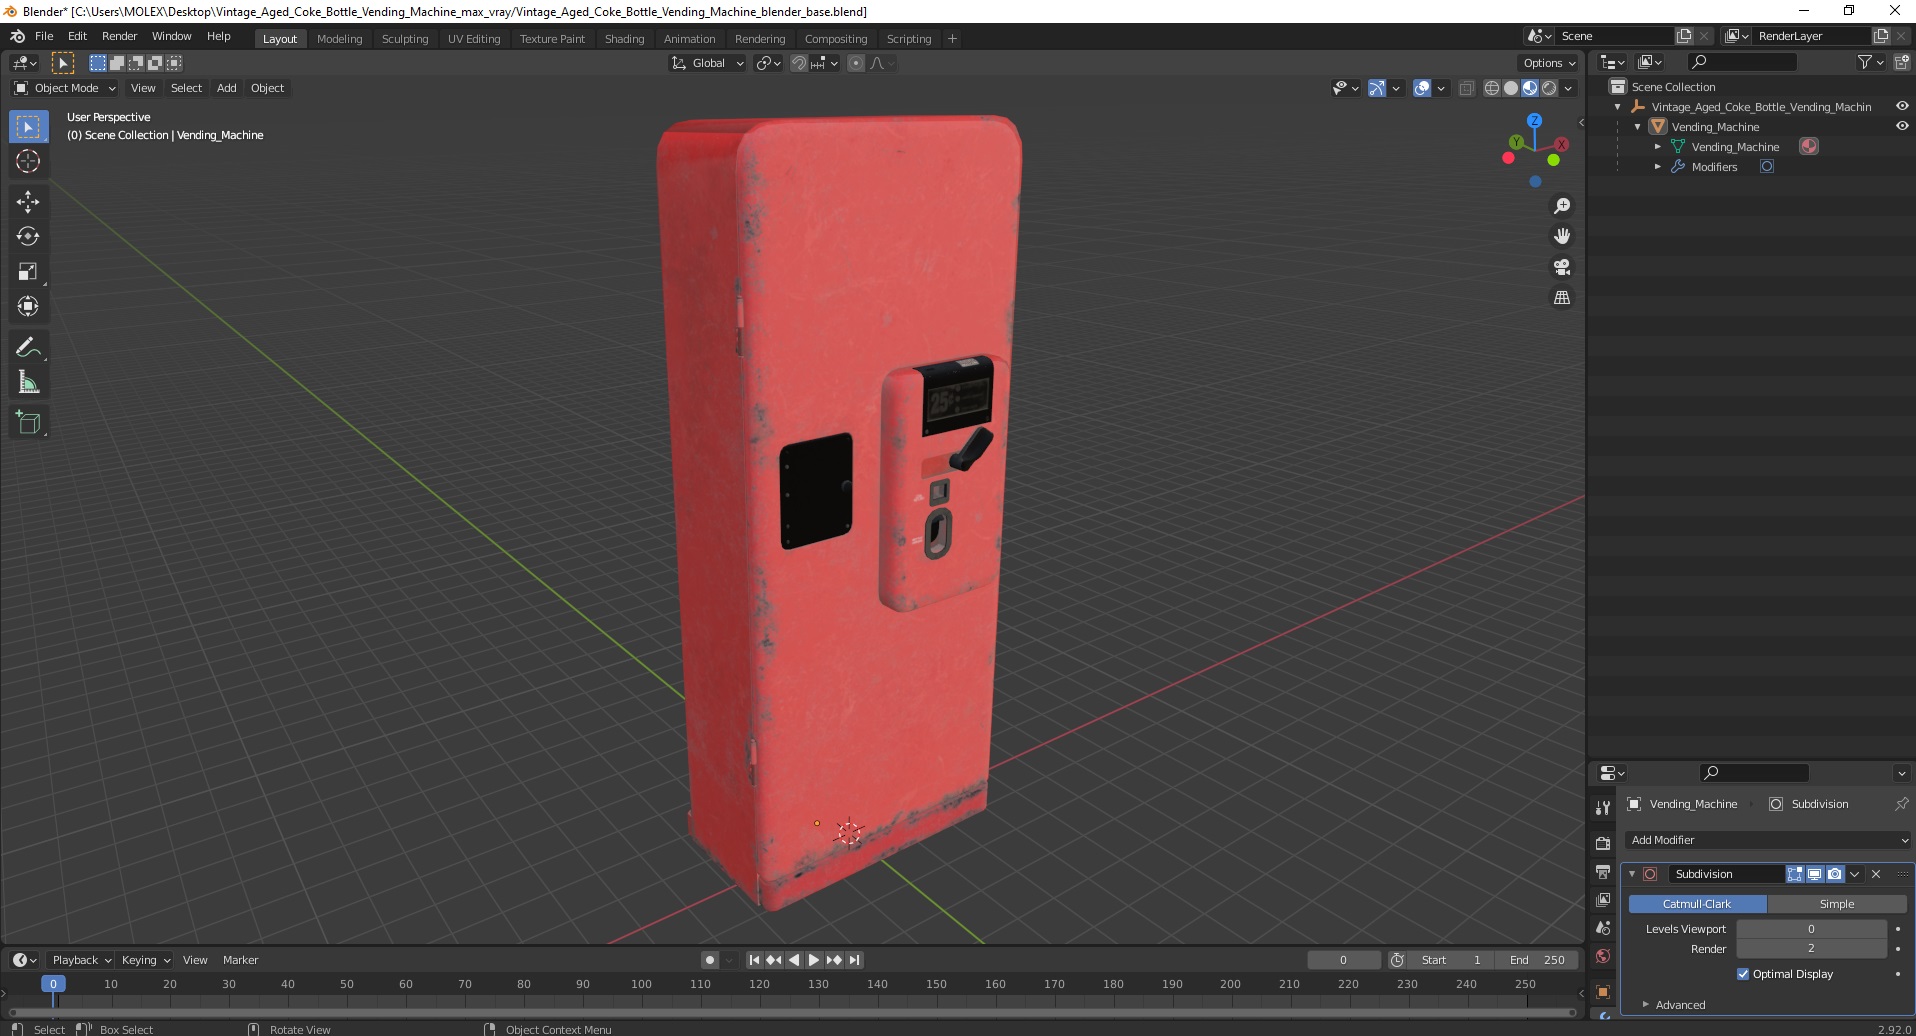Screen dimensions: 1916x1036
Task: Open the View Layer properties tab
Action: (1603, 900)
